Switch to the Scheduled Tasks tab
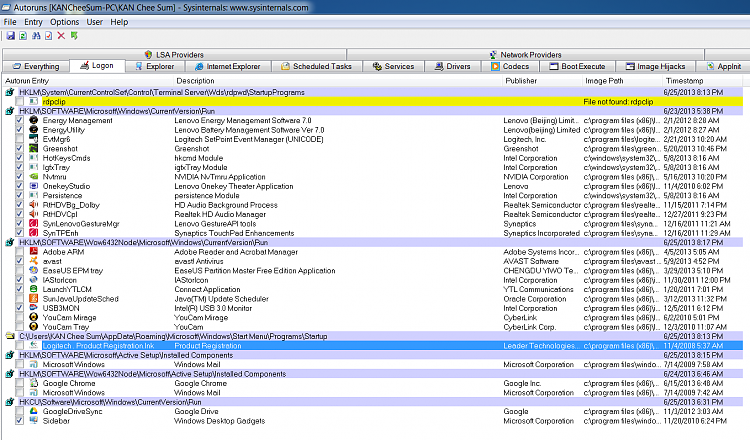Viewport: 750px width, 440px height. 317,66
